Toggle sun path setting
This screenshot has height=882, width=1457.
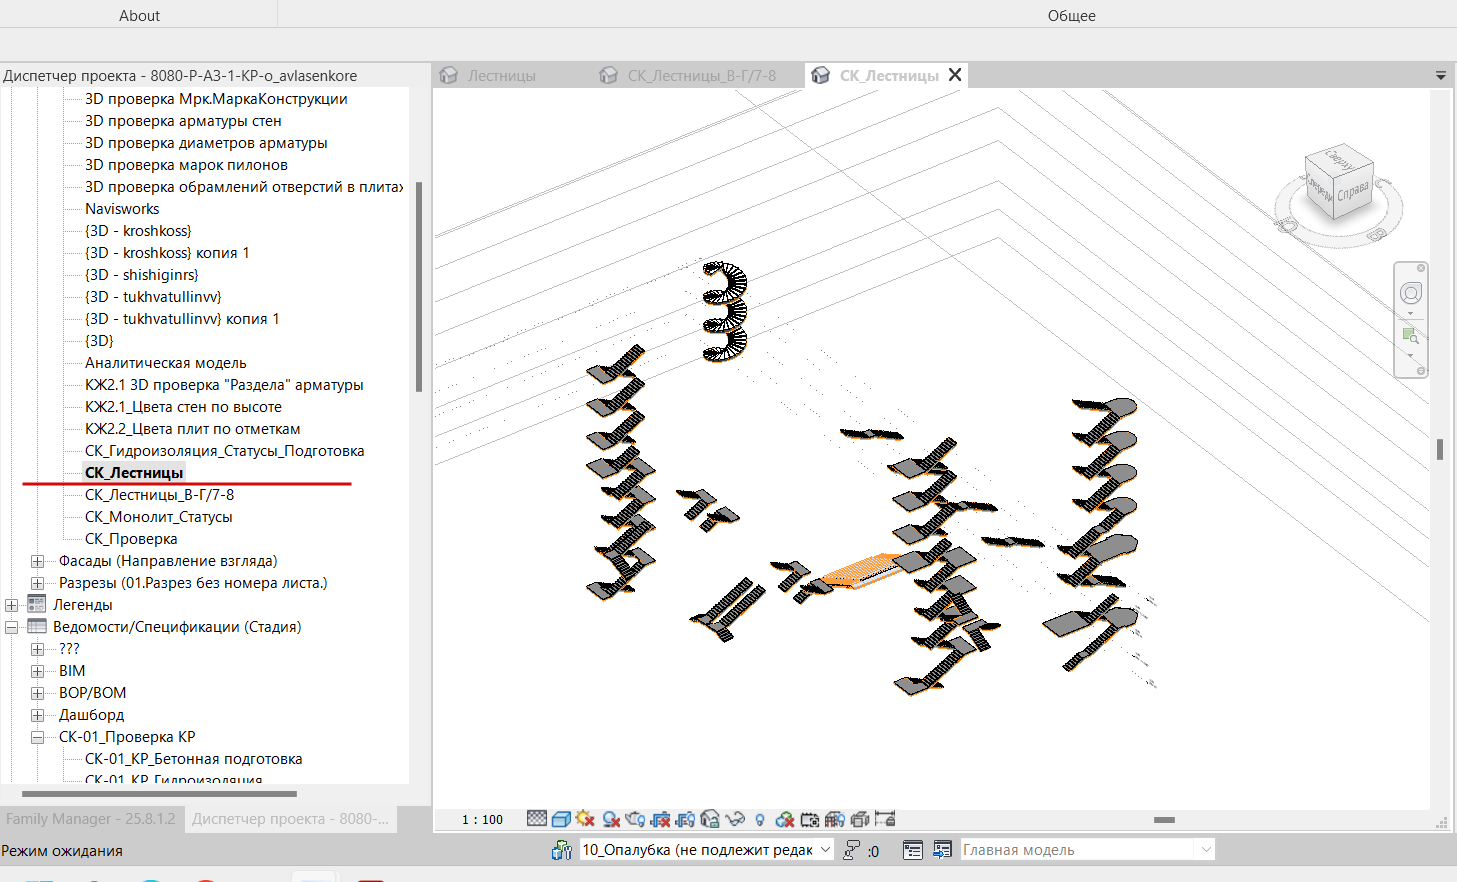pos(585,819)
